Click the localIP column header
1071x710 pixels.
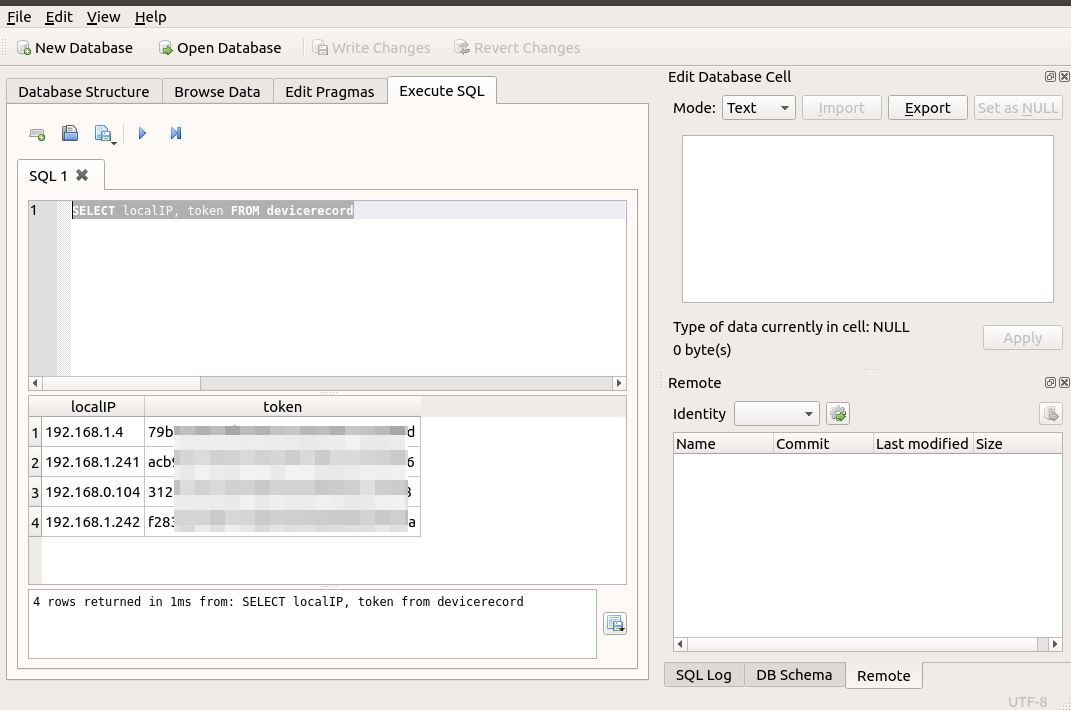(x=94, y=407)
